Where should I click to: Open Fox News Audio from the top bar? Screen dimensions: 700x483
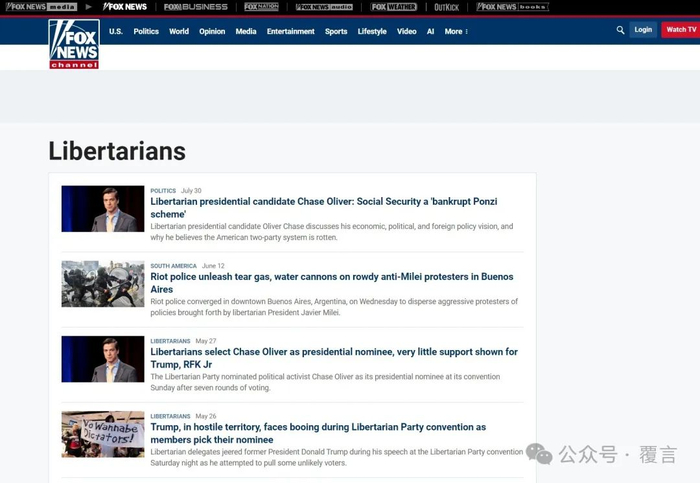click(324, 7)
